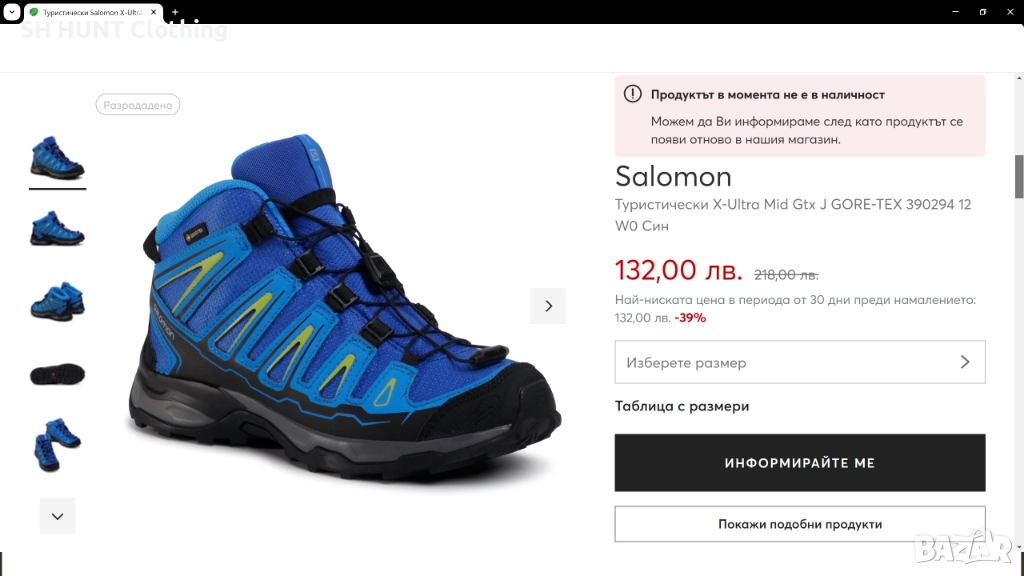Switch to the "Туристически Salomon" tab
1024x576 pixels.
click(x=88, y=12)
